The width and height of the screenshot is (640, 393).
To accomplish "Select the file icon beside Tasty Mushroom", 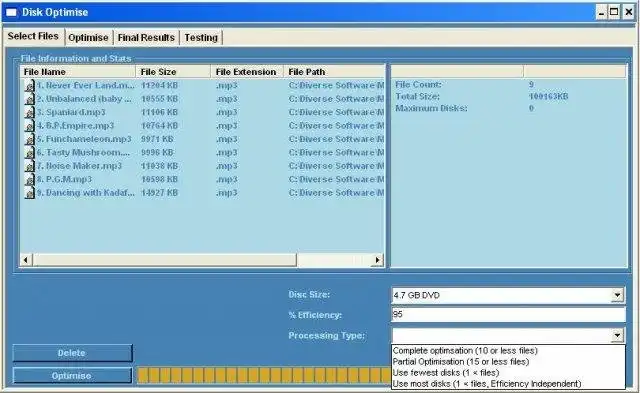I will (29, 153).
